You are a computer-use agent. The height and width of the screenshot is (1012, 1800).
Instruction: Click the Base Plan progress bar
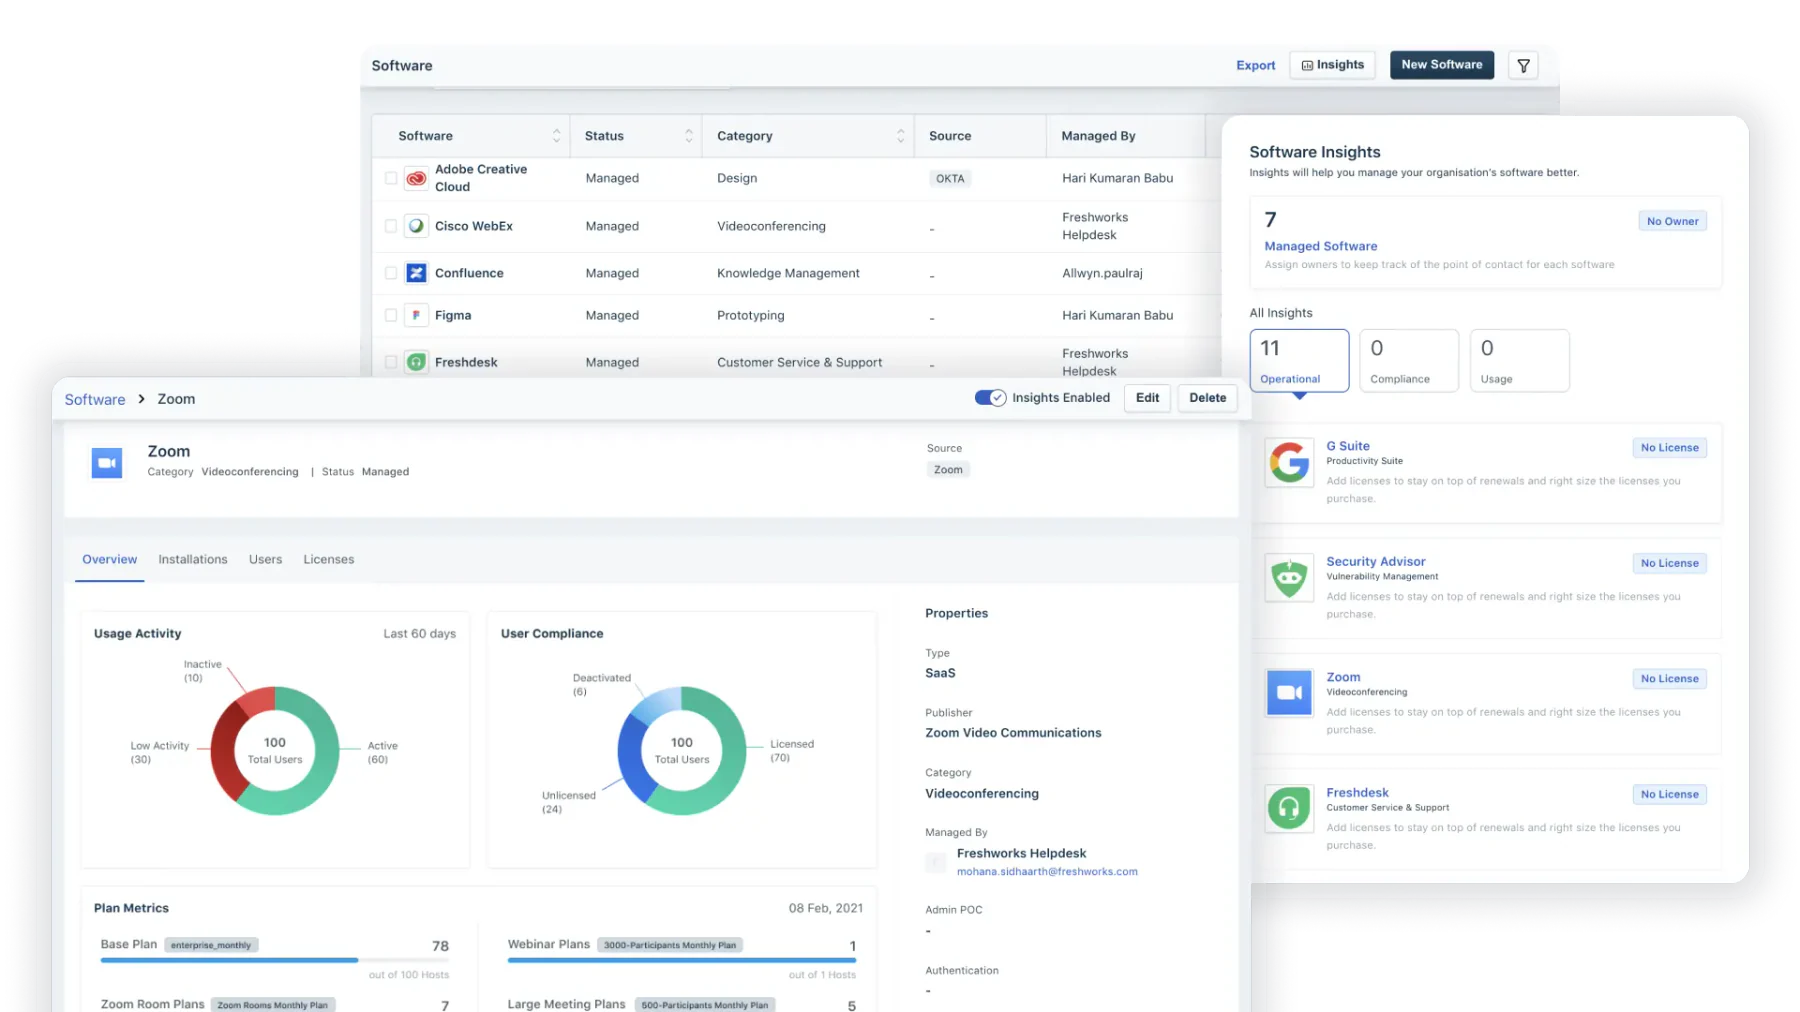tap(275, 960)
